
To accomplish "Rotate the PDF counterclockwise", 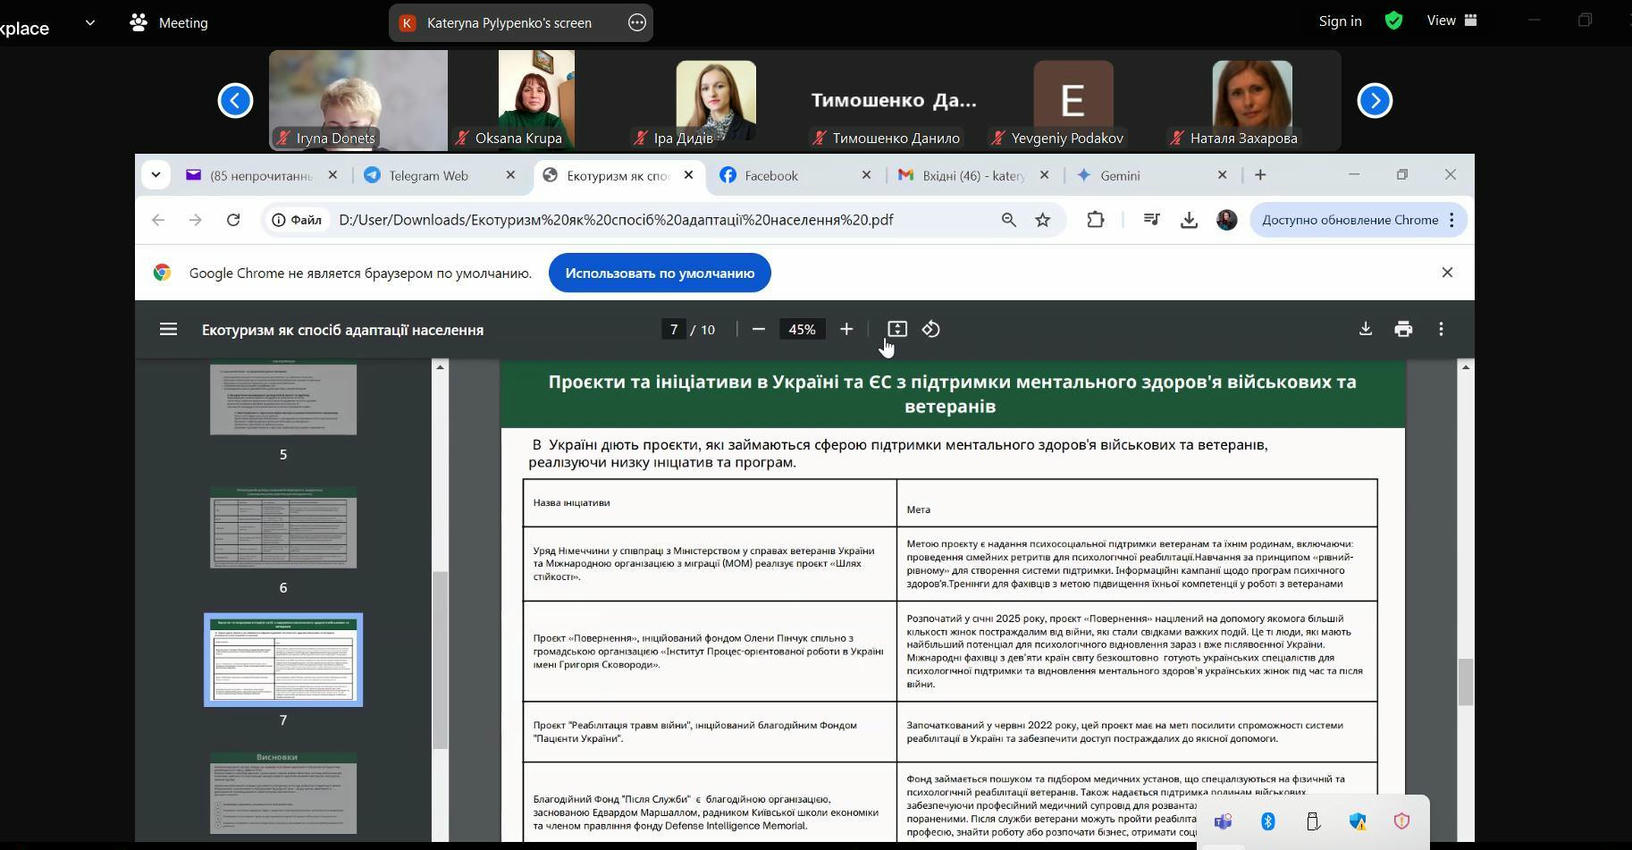I will pos(931,329).
